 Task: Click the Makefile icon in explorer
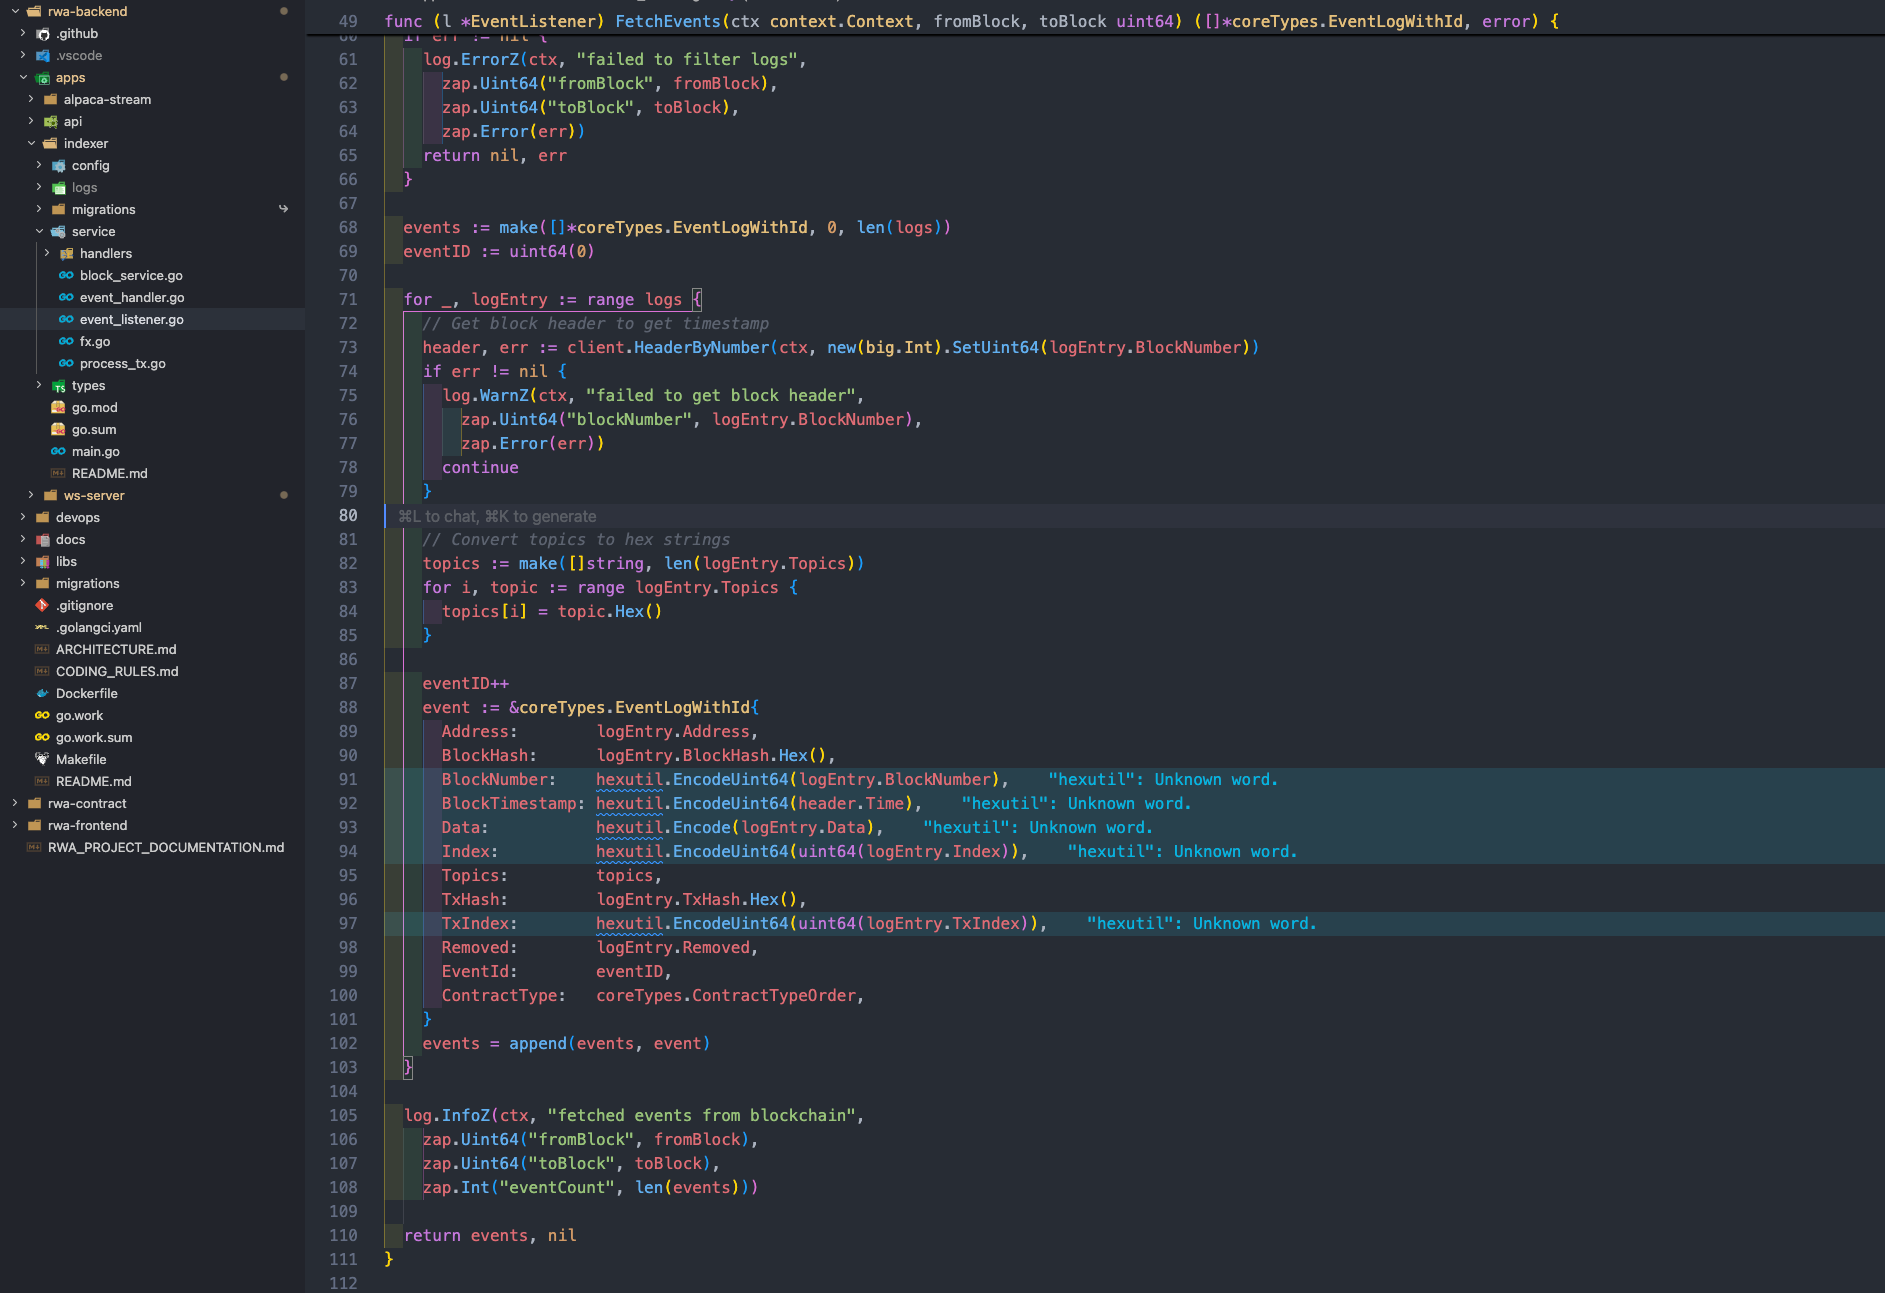[42, 759]
